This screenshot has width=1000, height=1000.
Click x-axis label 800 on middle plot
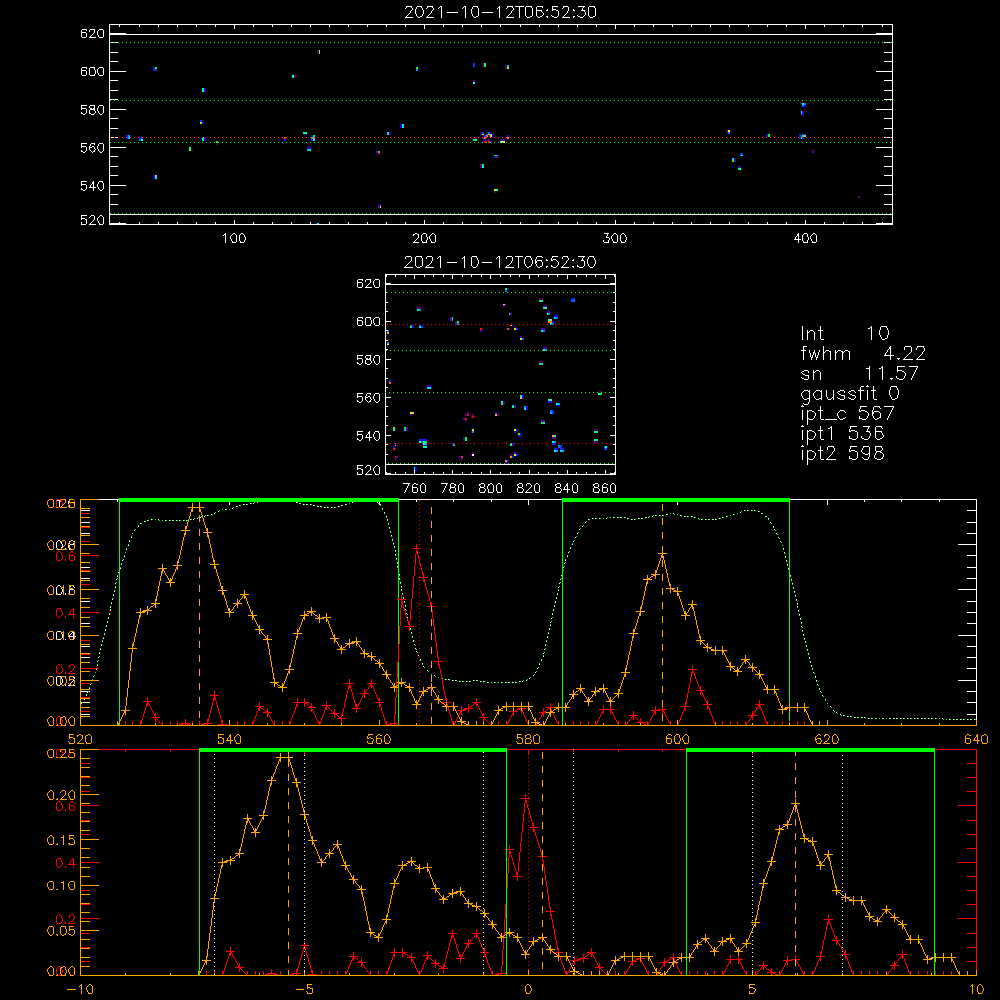point(490,489)
